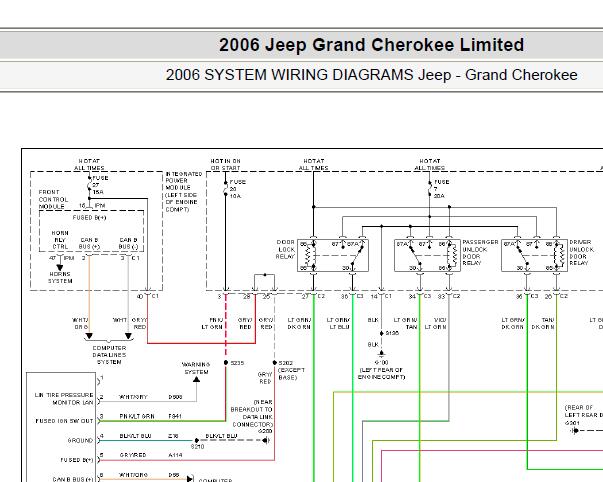The width and height of the screenshot is (603, 482).
Task: Click the F941 circuit code
Action: (175, 416)
